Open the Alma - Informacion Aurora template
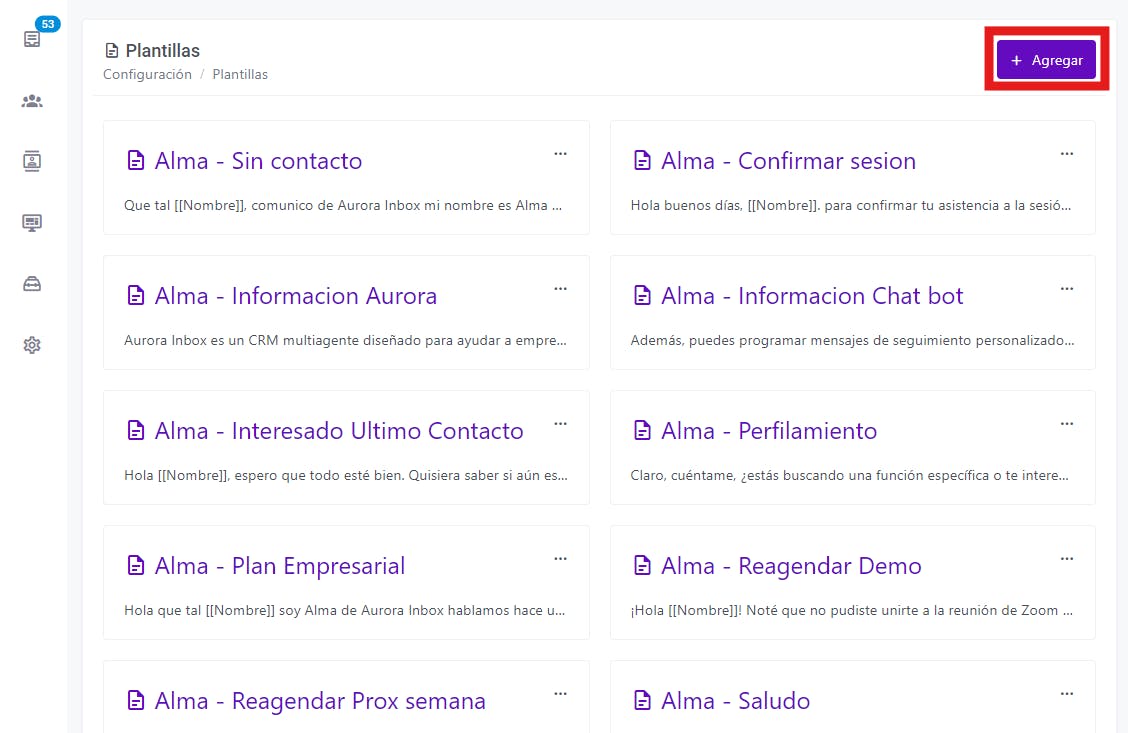This screenshot has height=733, width=1128. (x=296, y=296)
